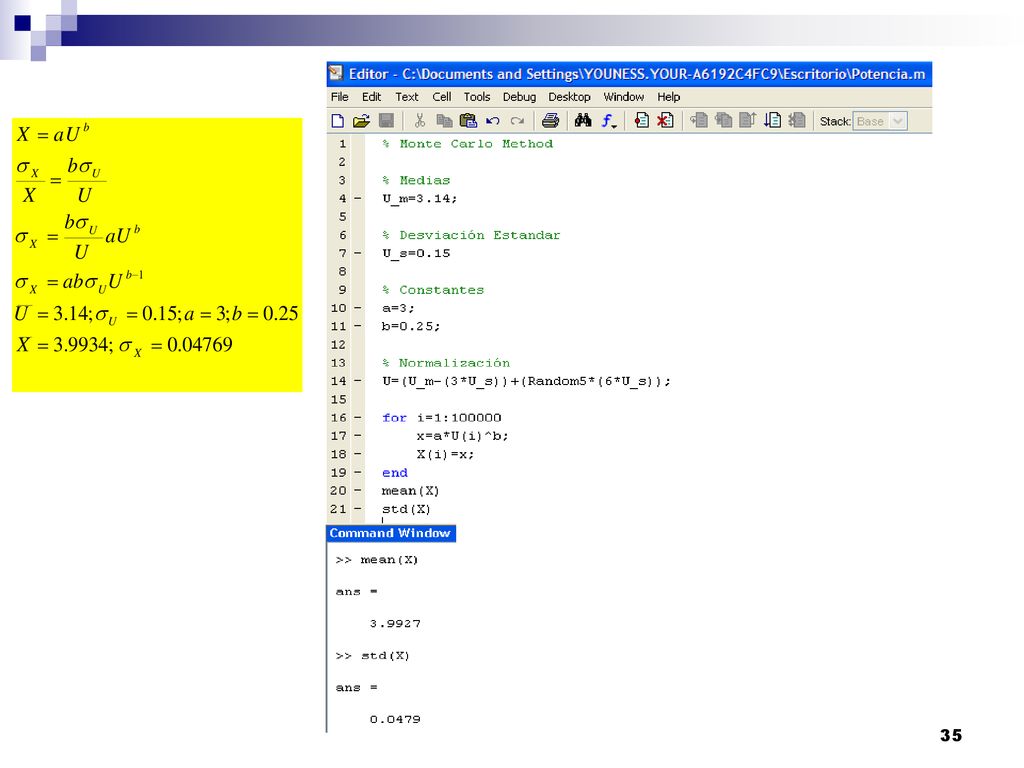Click 'mean(X)' on editor line 20
The width and height of the screenshot is (1024, 768).
click(411, 491)
